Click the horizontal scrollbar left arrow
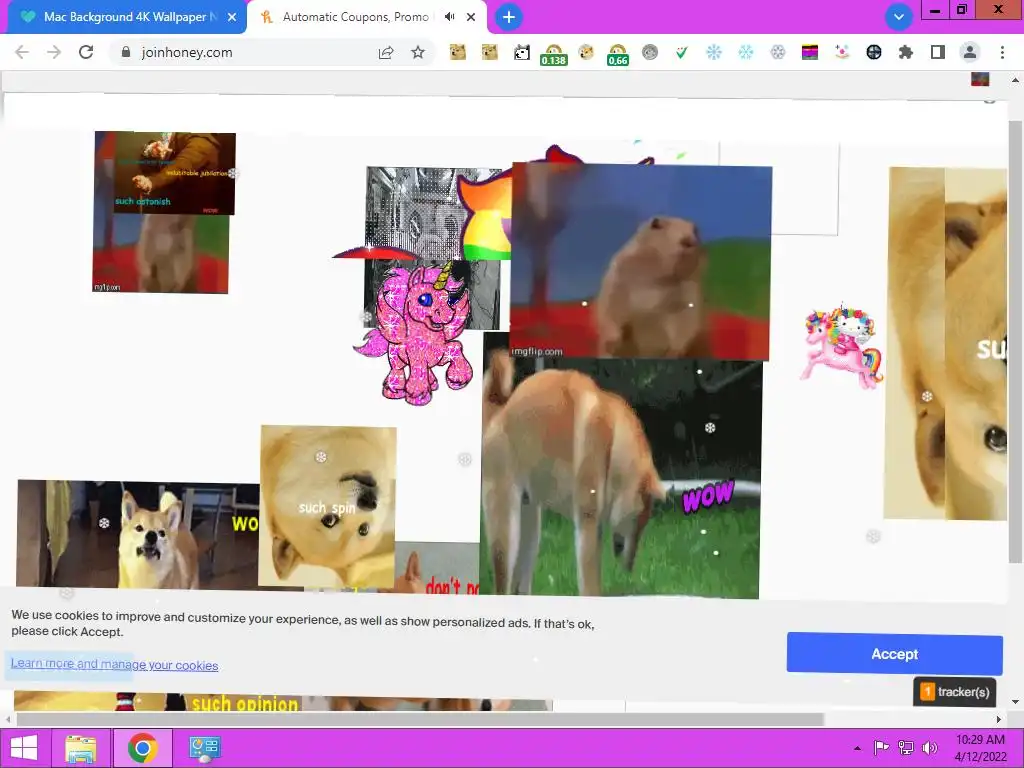This screenshot has width=1024, height=768. pos(7,719)
